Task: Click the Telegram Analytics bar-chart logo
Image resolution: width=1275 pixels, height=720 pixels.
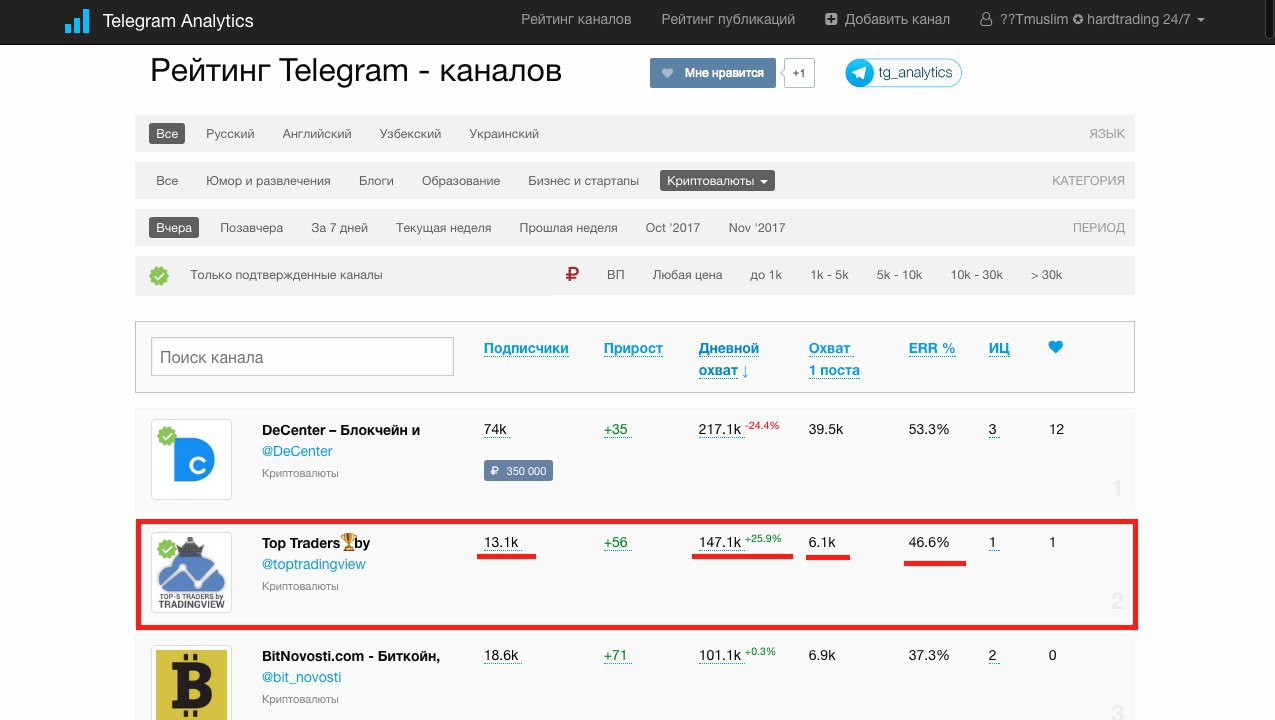Action: (77, 21)
